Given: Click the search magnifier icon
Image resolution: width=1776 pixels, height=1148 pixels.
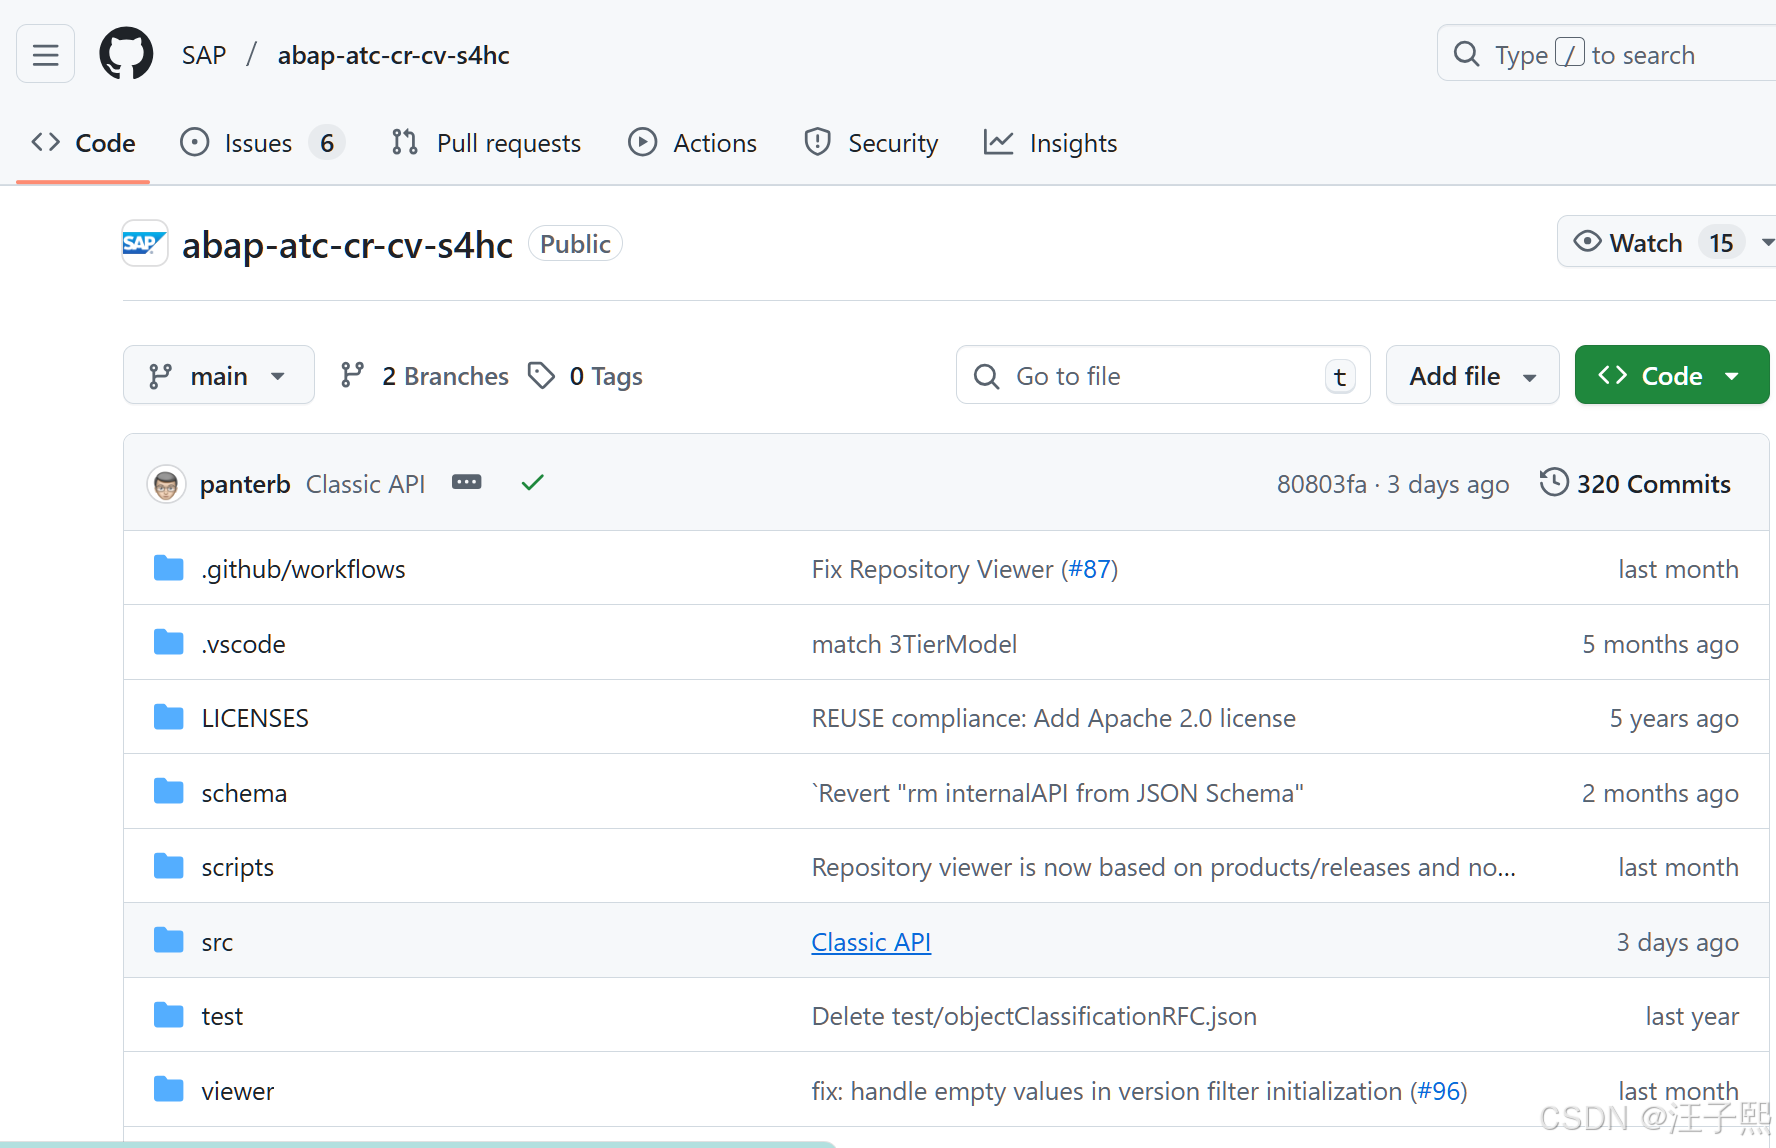Looking at the screenshot, I should 1466,54.
